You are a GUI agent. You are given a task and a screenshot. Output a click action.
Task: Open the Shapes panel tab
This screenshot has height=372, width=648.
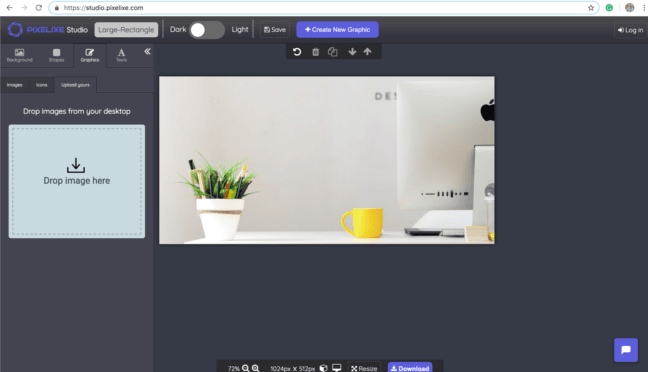click(56, 55)
